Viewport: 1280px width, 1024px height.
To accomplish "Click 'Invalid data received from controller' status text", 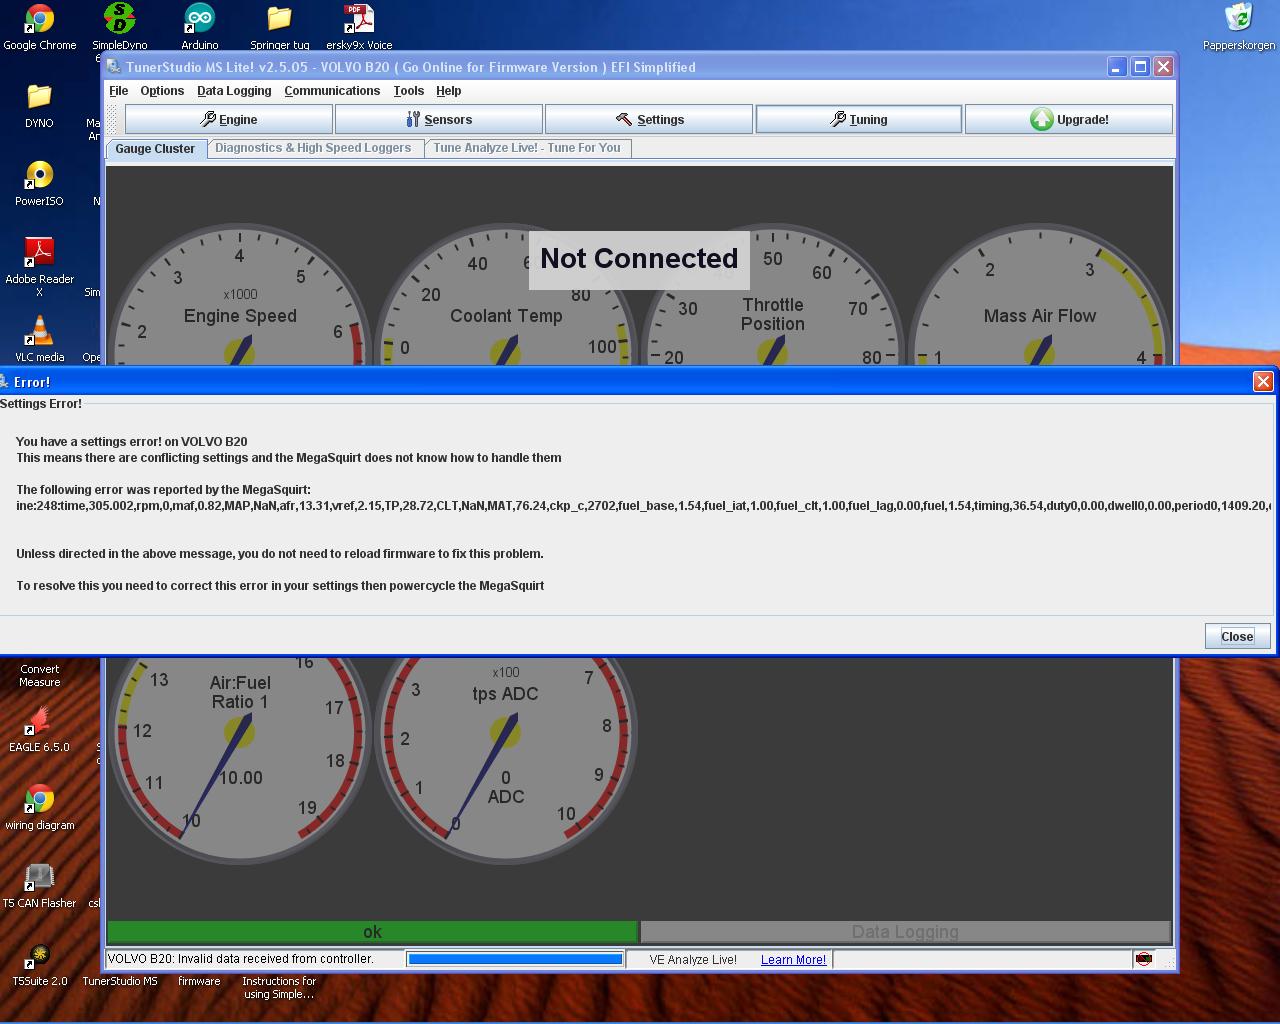I will [240, 959].
